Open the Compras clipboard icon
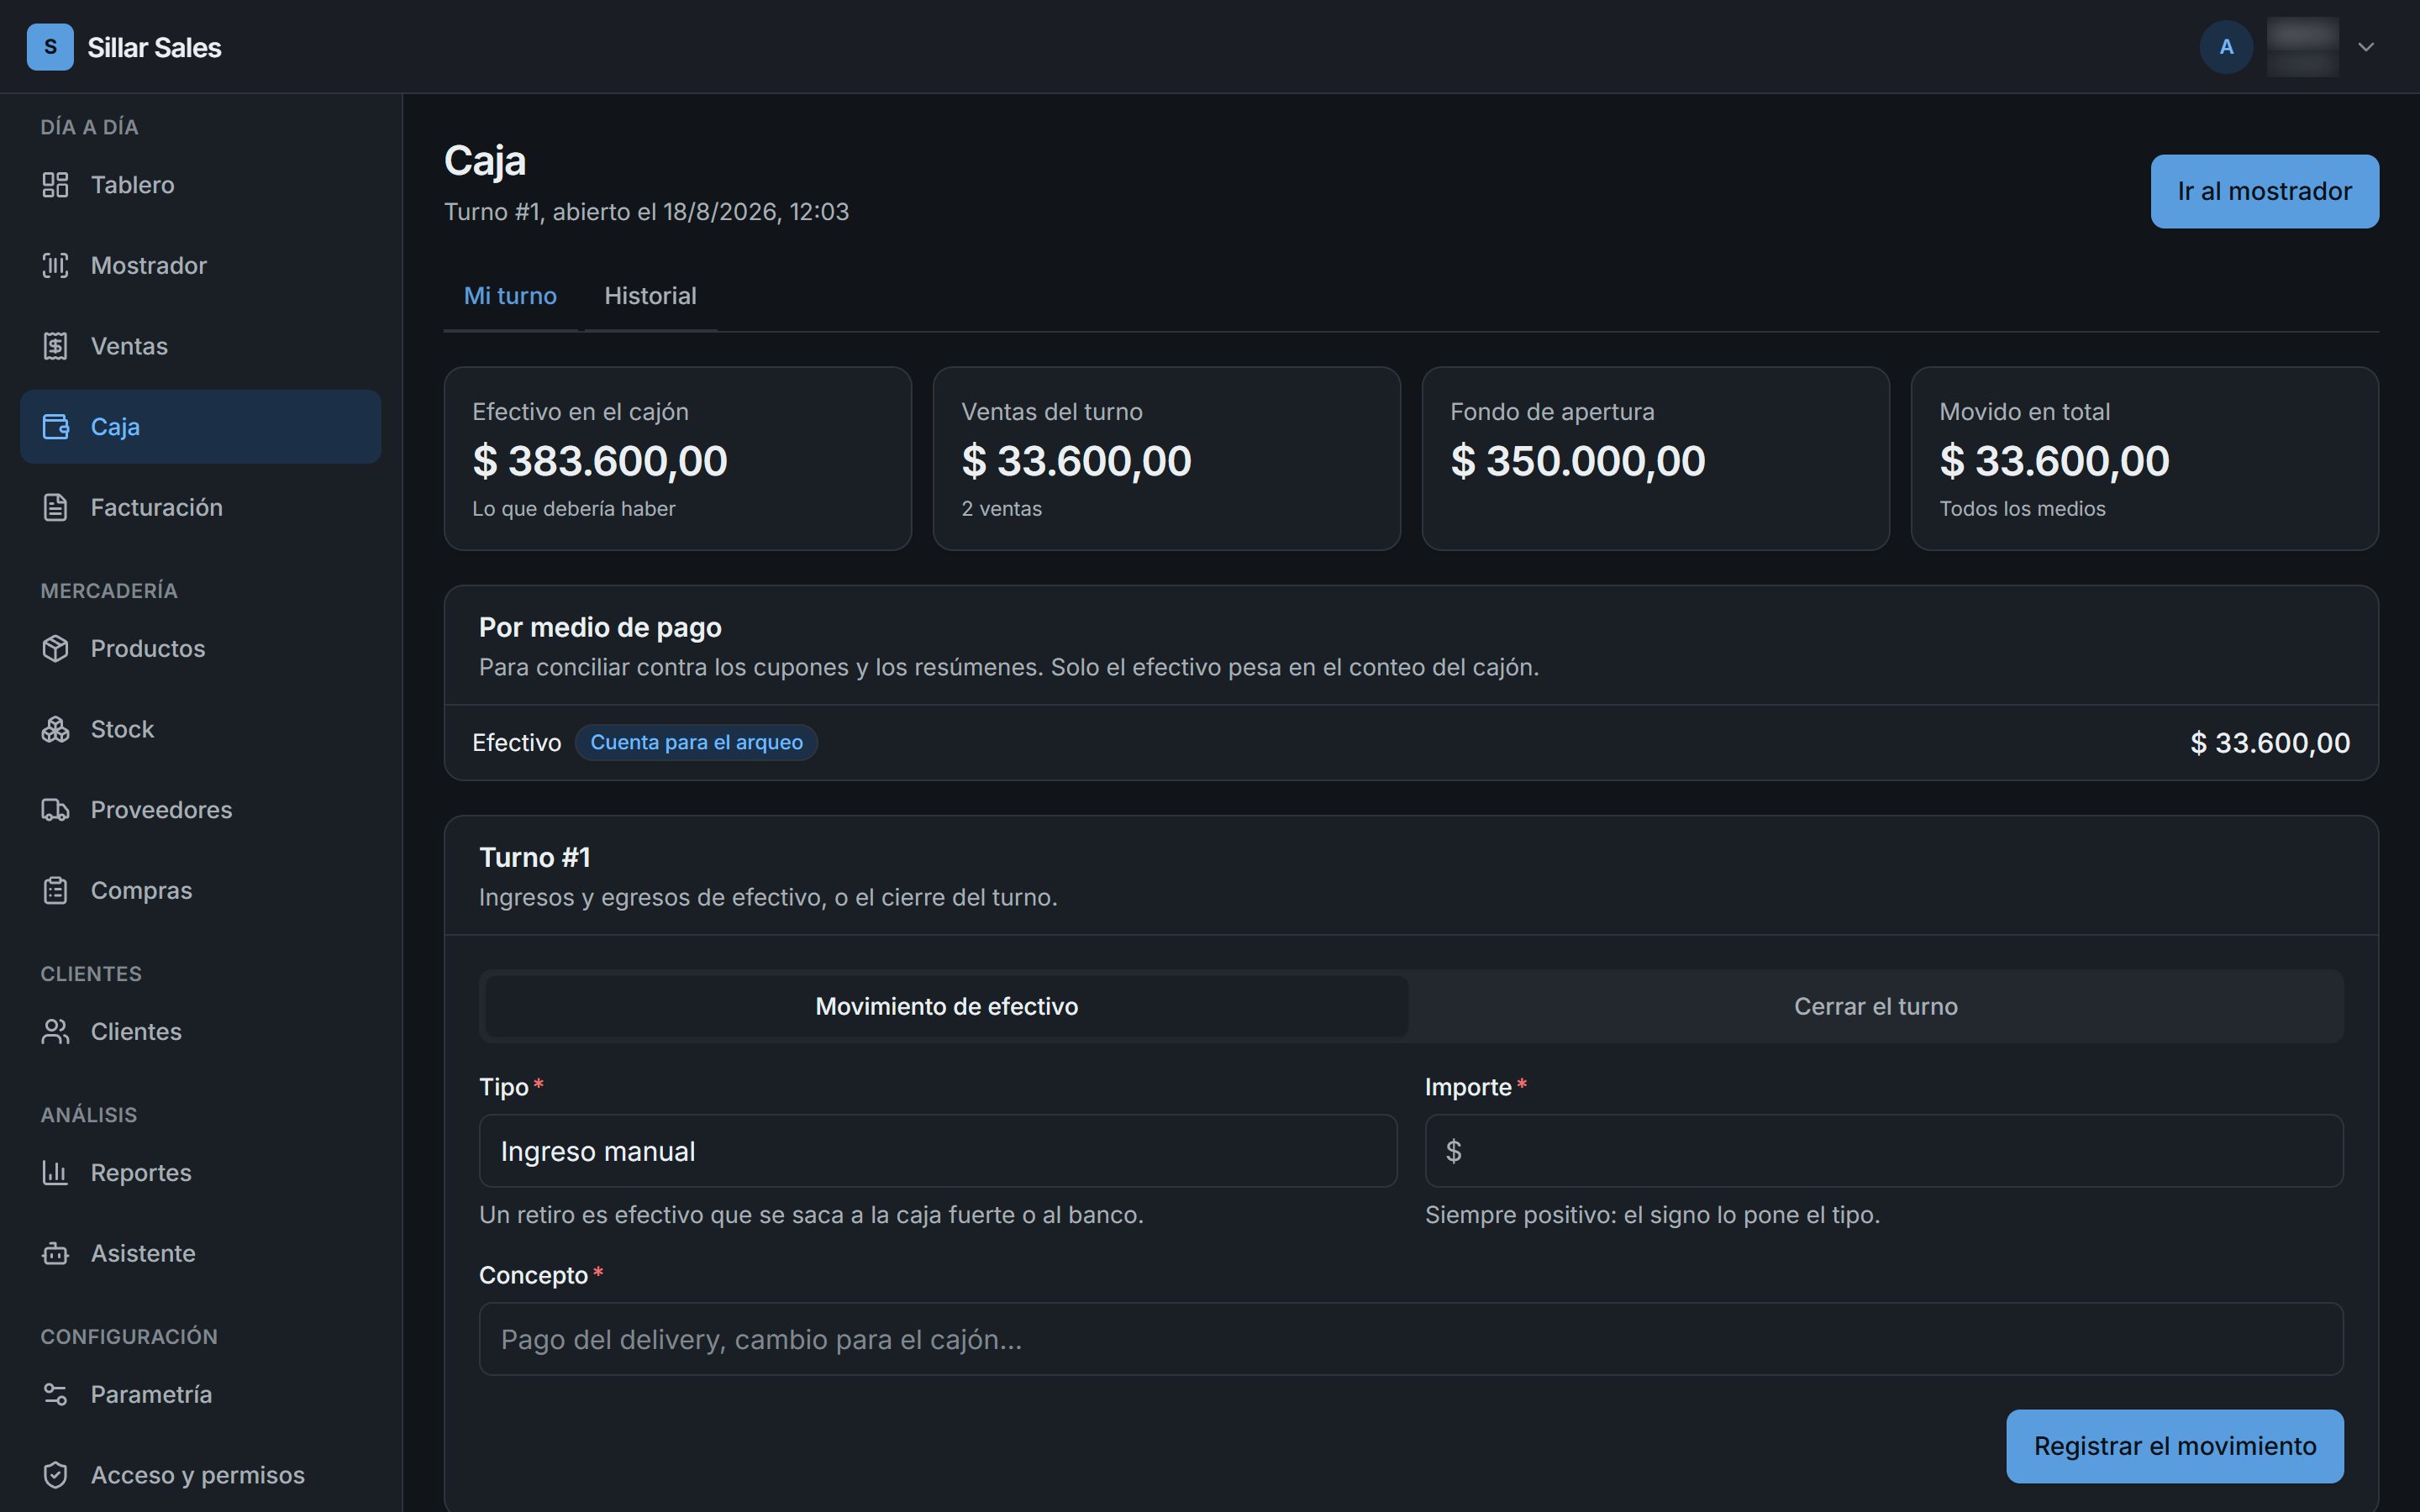Screen dimensions: 2420x1512 (55, 890)
